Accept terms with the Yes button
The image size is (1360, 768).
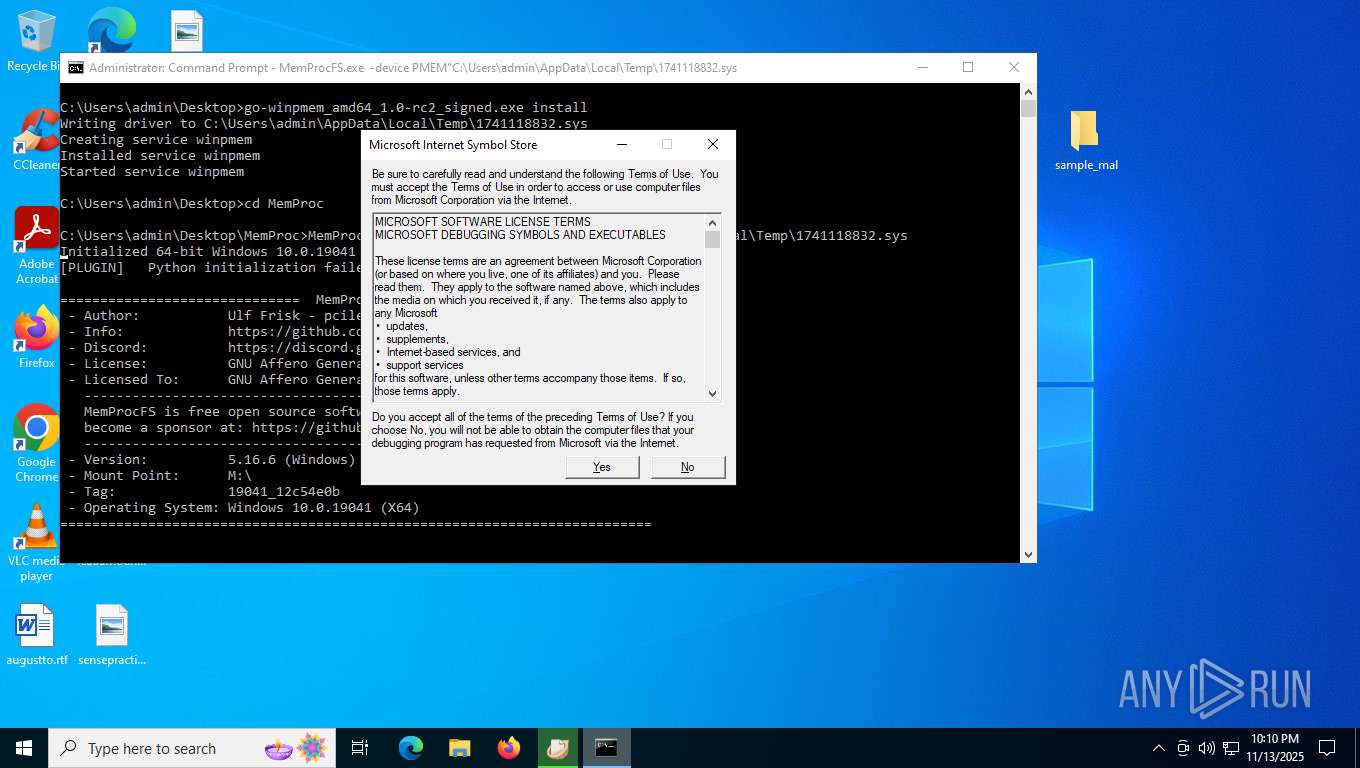click(x=602, y=467)
